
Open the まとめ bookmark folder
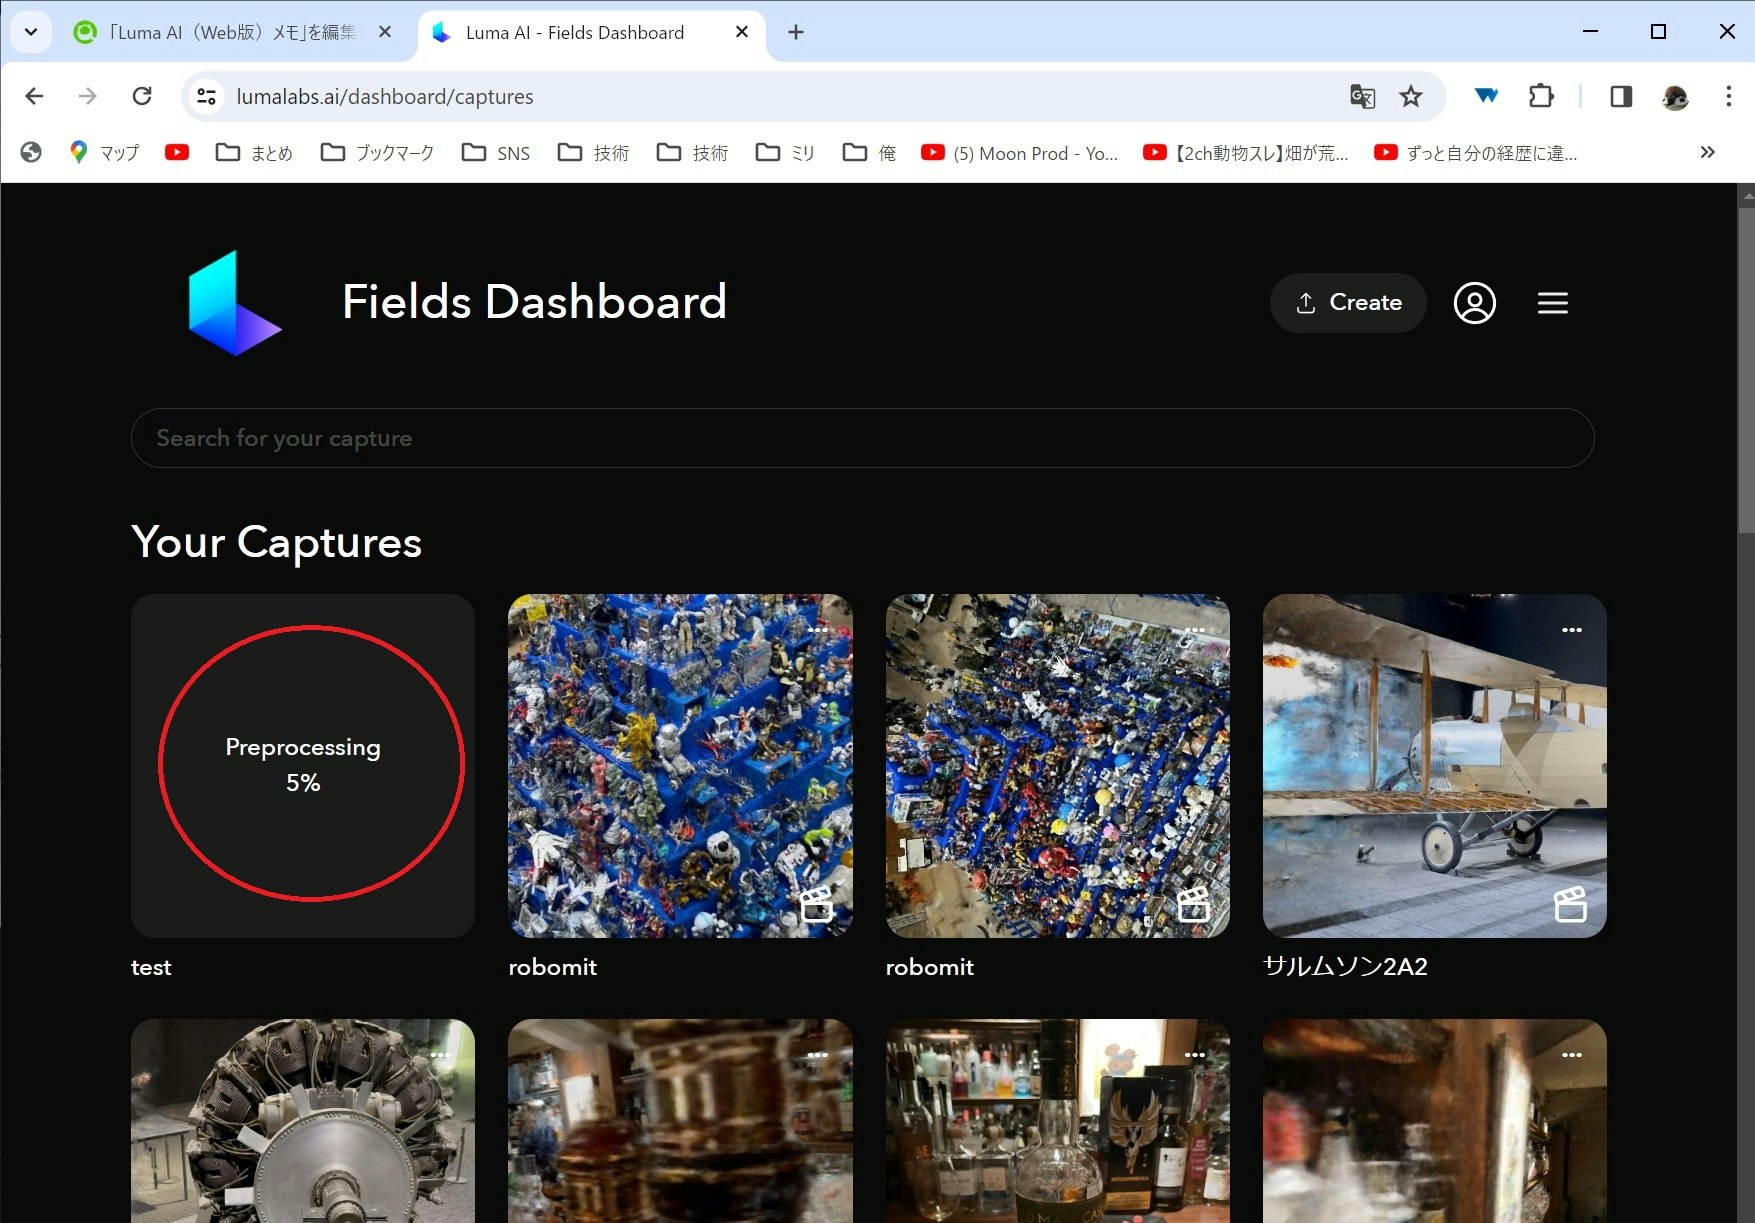254,152
